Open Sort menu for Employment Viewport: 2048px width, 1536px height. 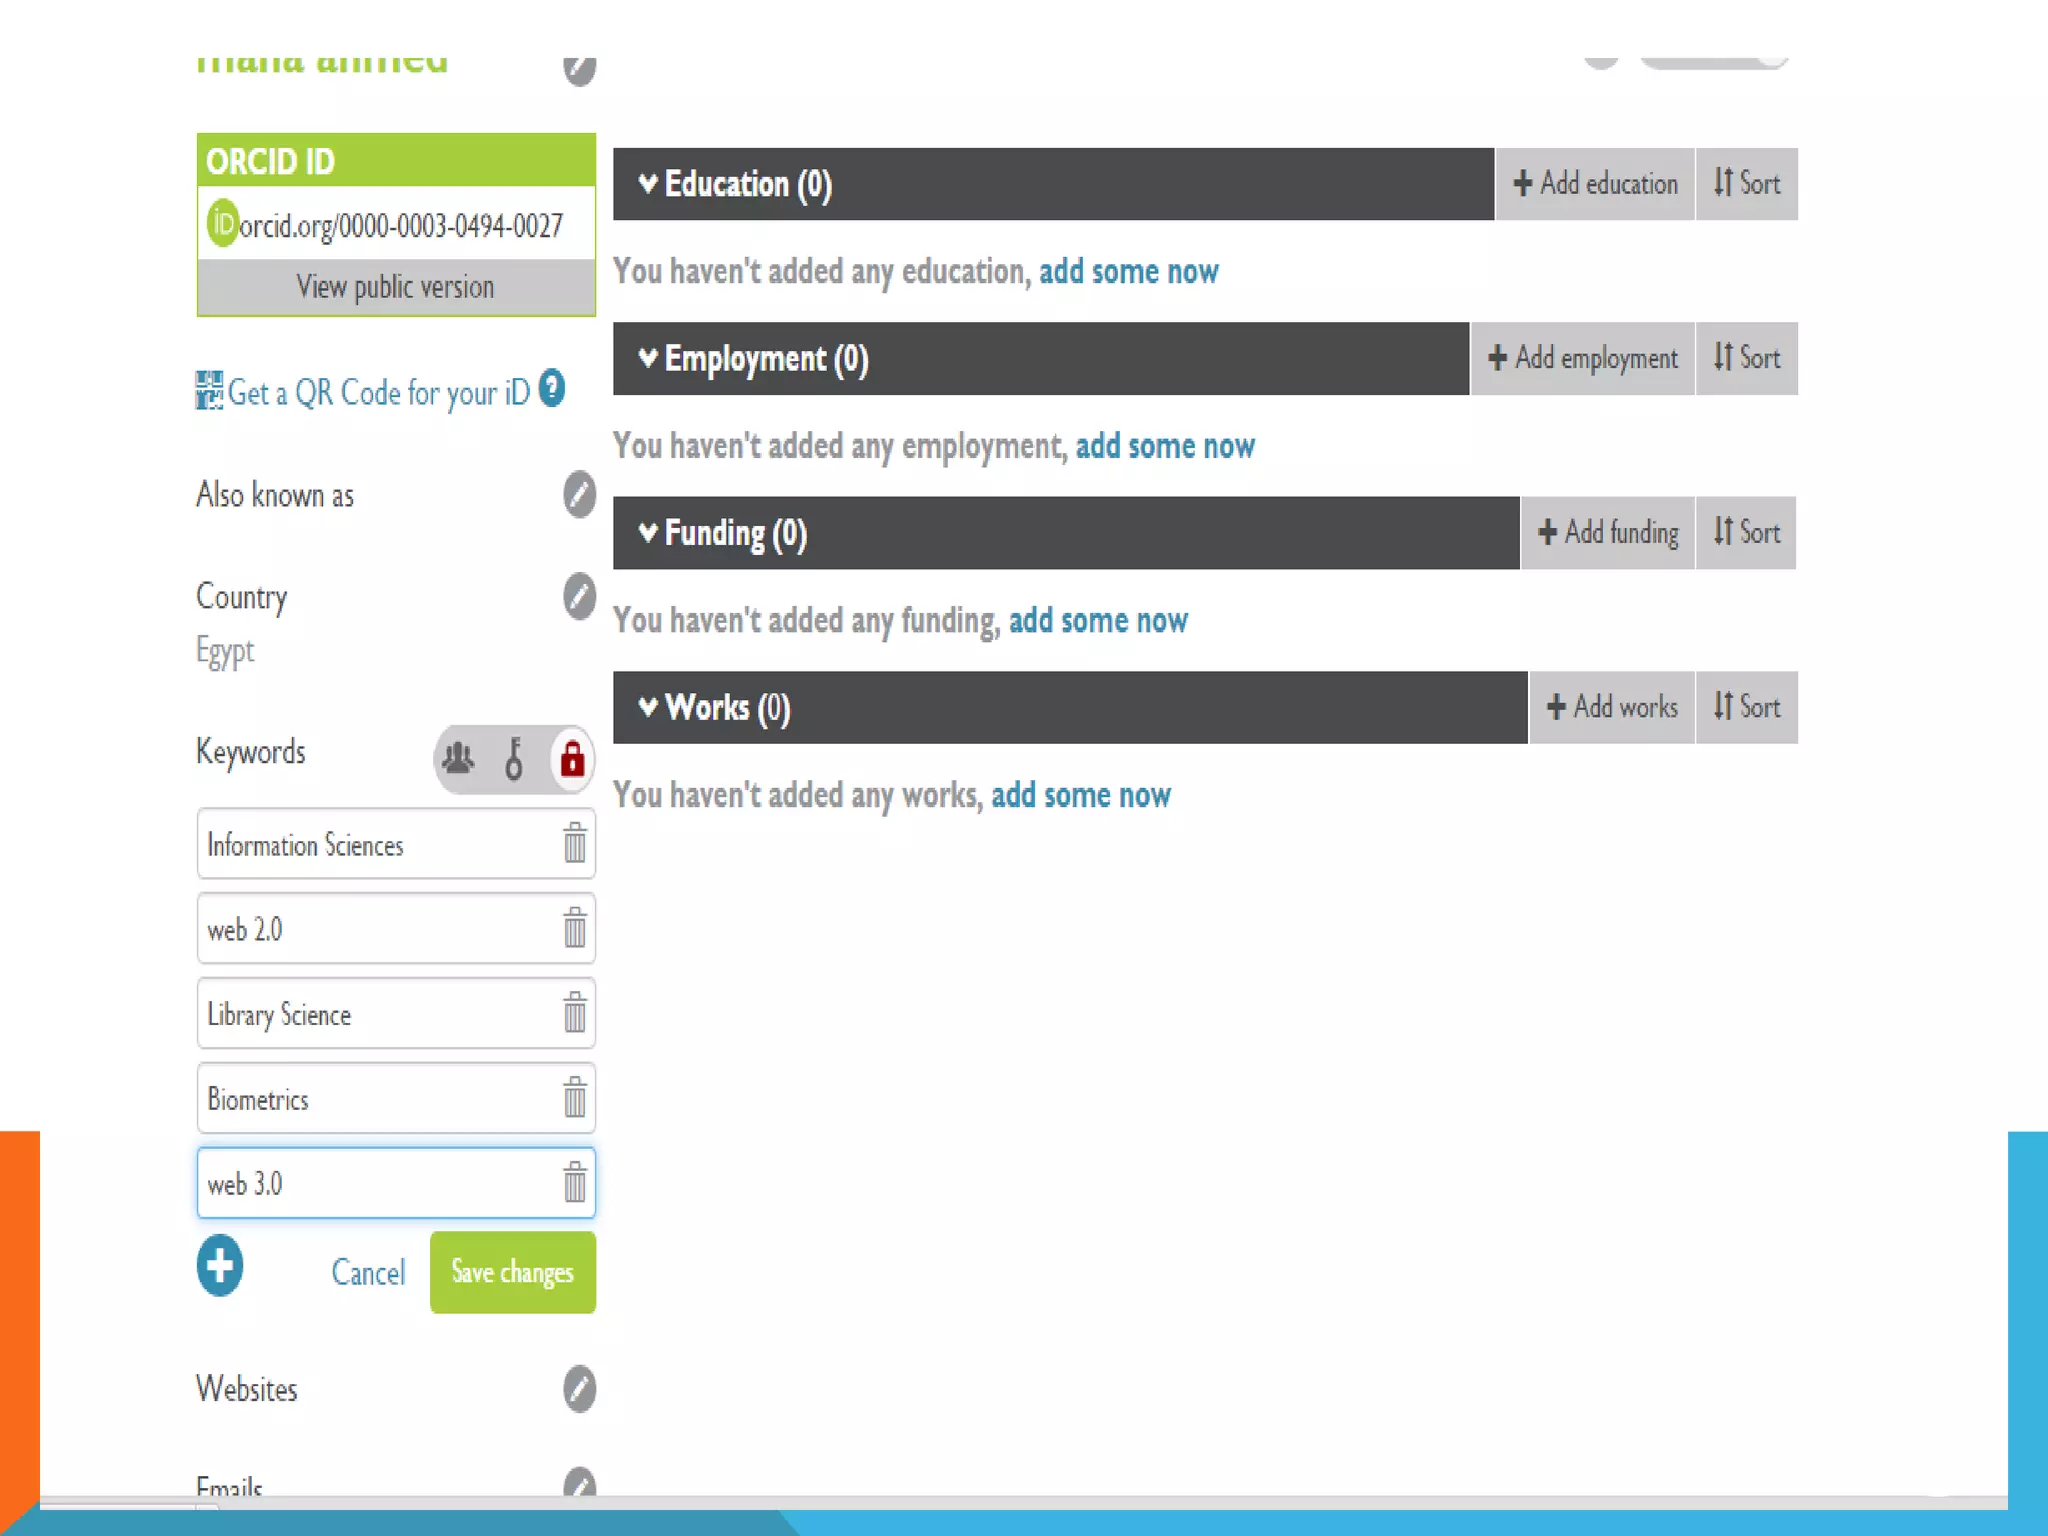(x=1746, y=358)
